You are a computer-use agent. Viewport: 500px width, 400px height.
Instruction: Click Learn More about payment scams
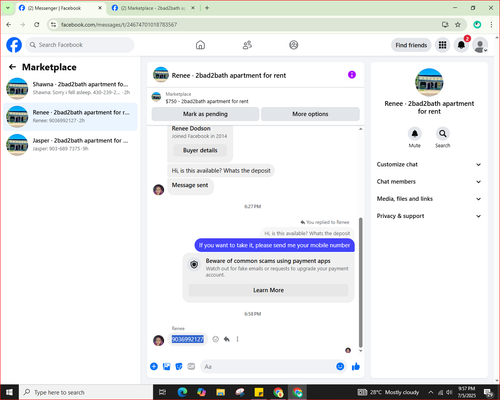point(268,290)
